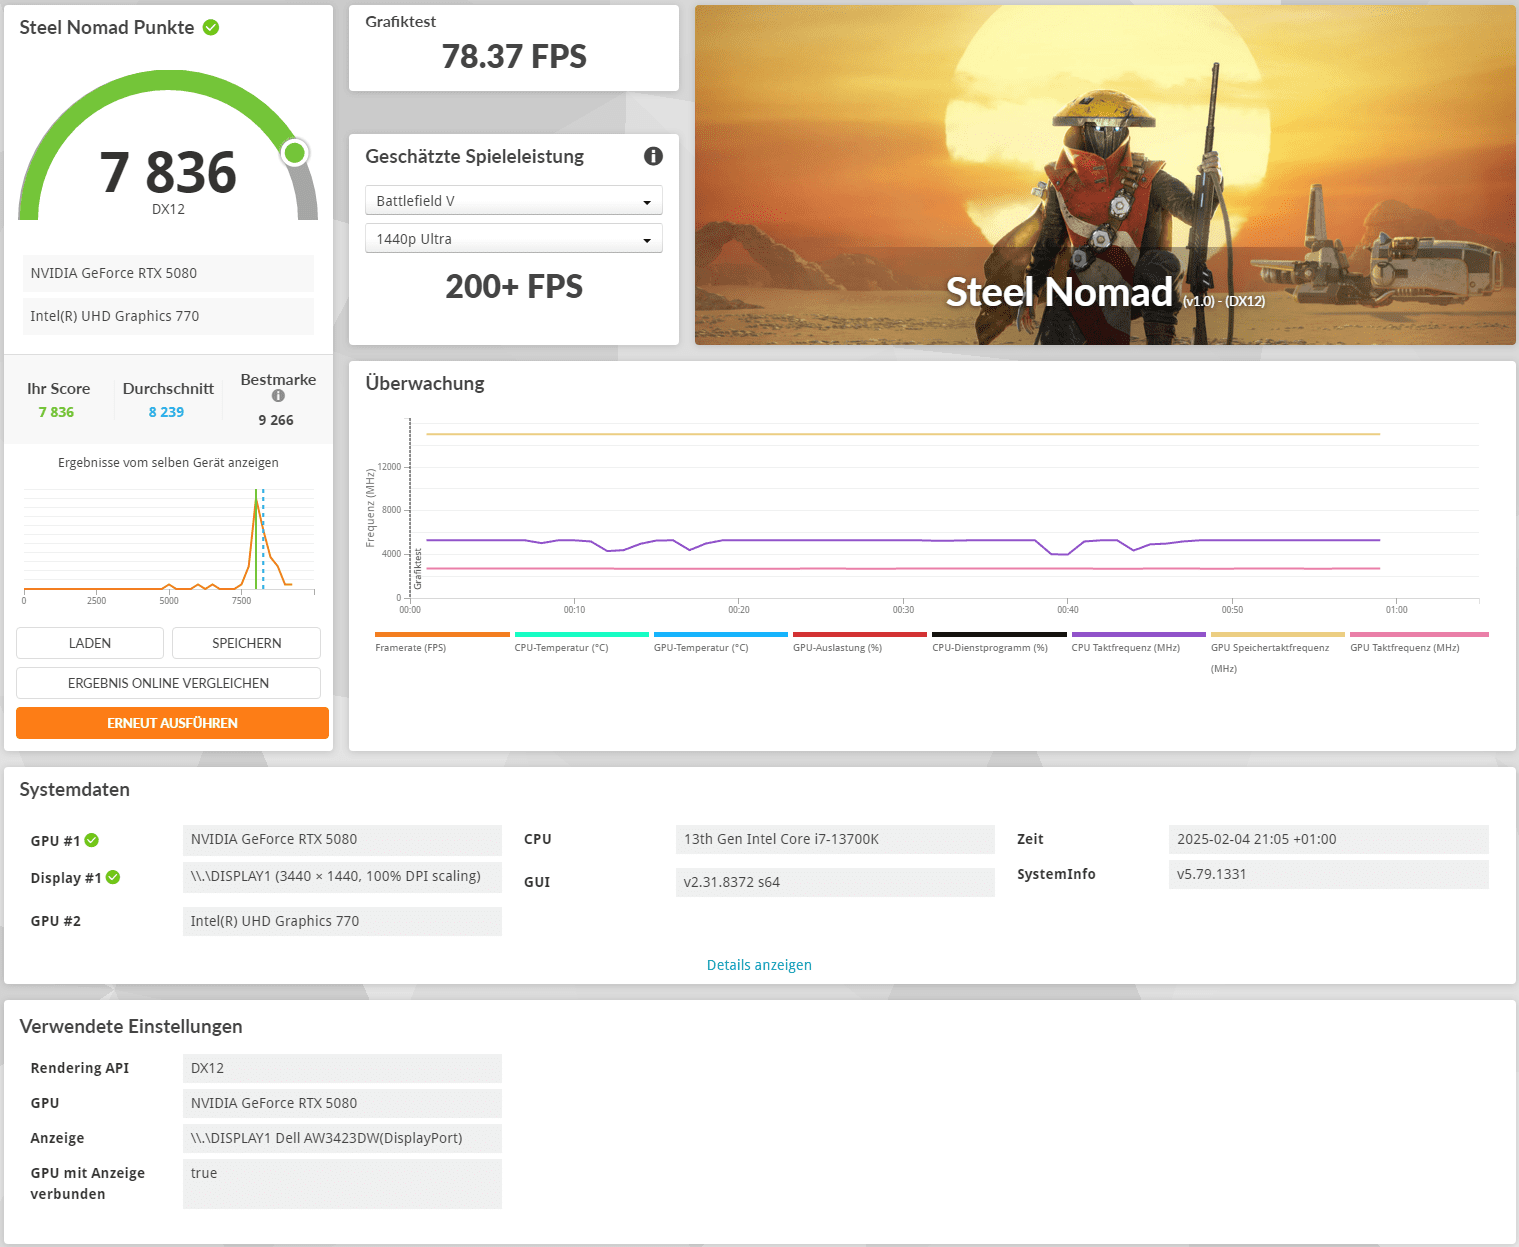Viewport: 1519px width, 1247px height.
Task: Click the GPU #1 NVIDIA GeForce RTX 5080 field
Action: 342,839
